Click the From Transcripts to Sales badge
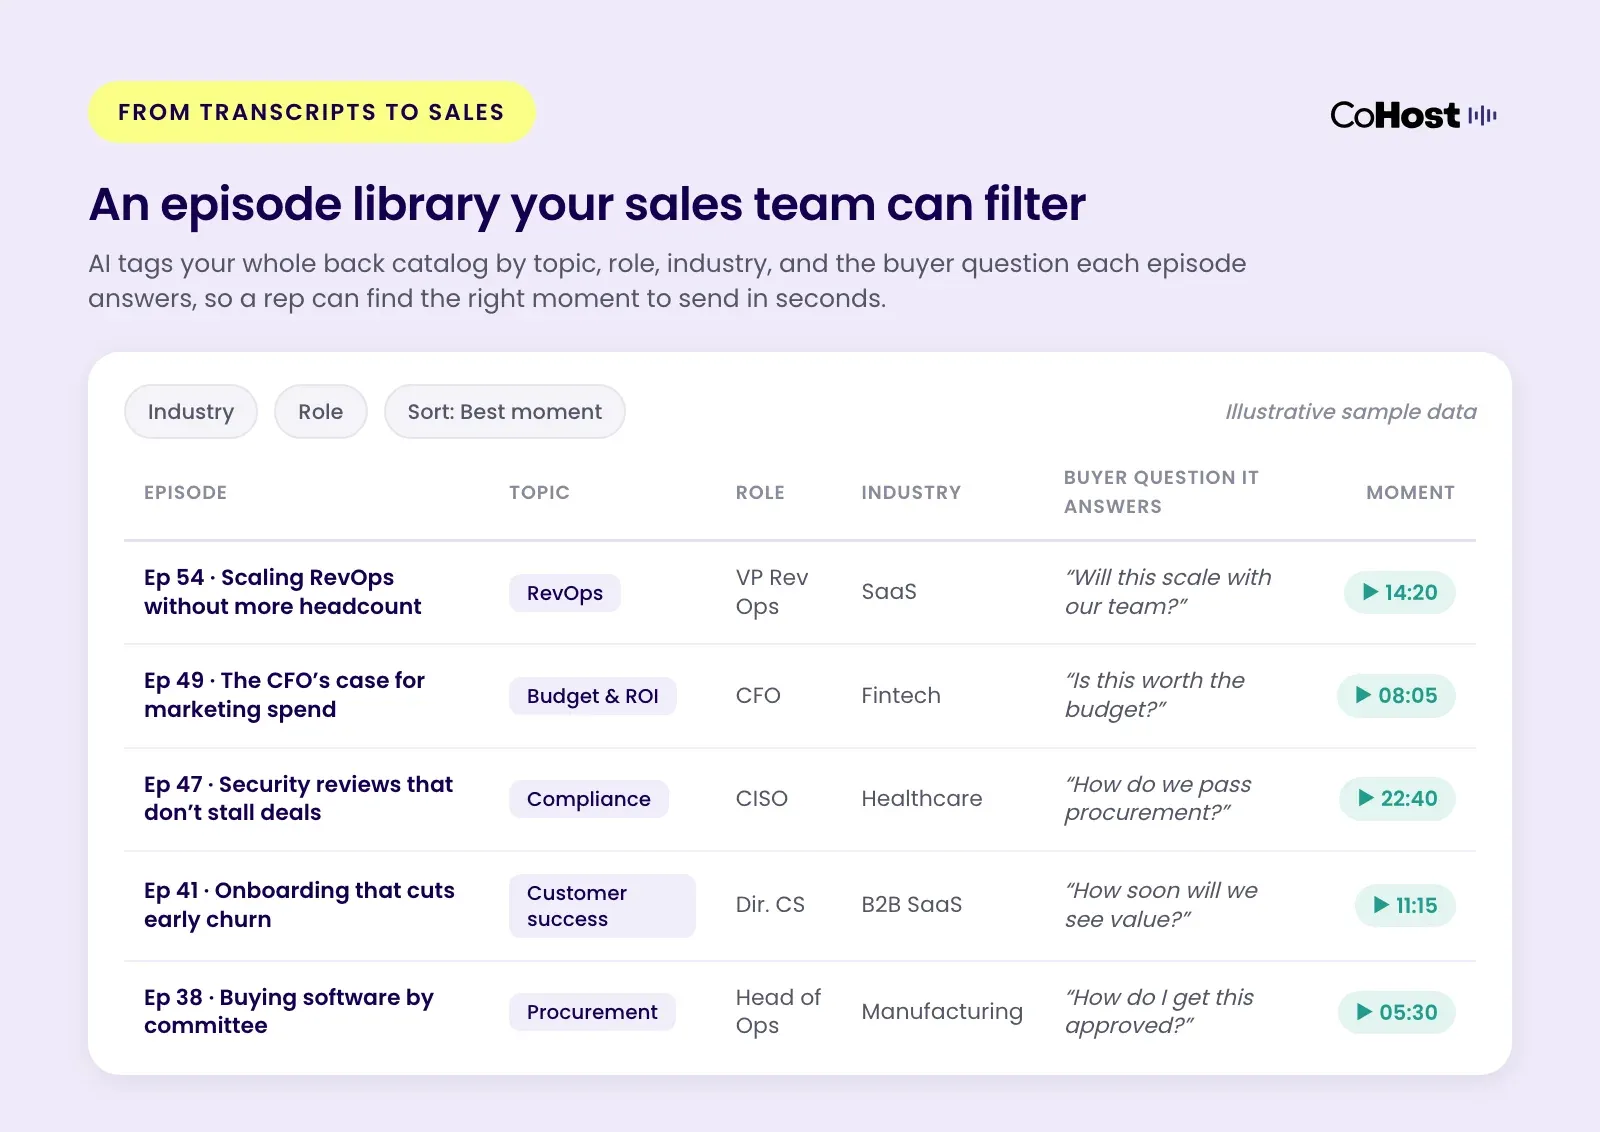 coord(312,112)
